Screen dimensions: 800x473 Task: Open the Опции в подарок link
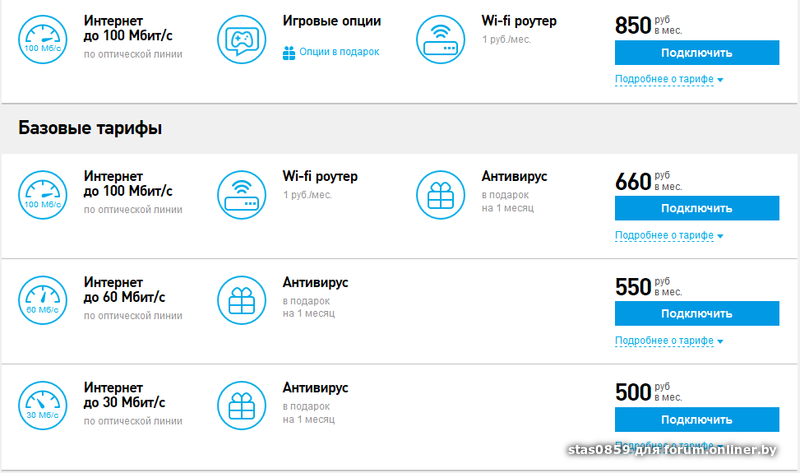337,51
